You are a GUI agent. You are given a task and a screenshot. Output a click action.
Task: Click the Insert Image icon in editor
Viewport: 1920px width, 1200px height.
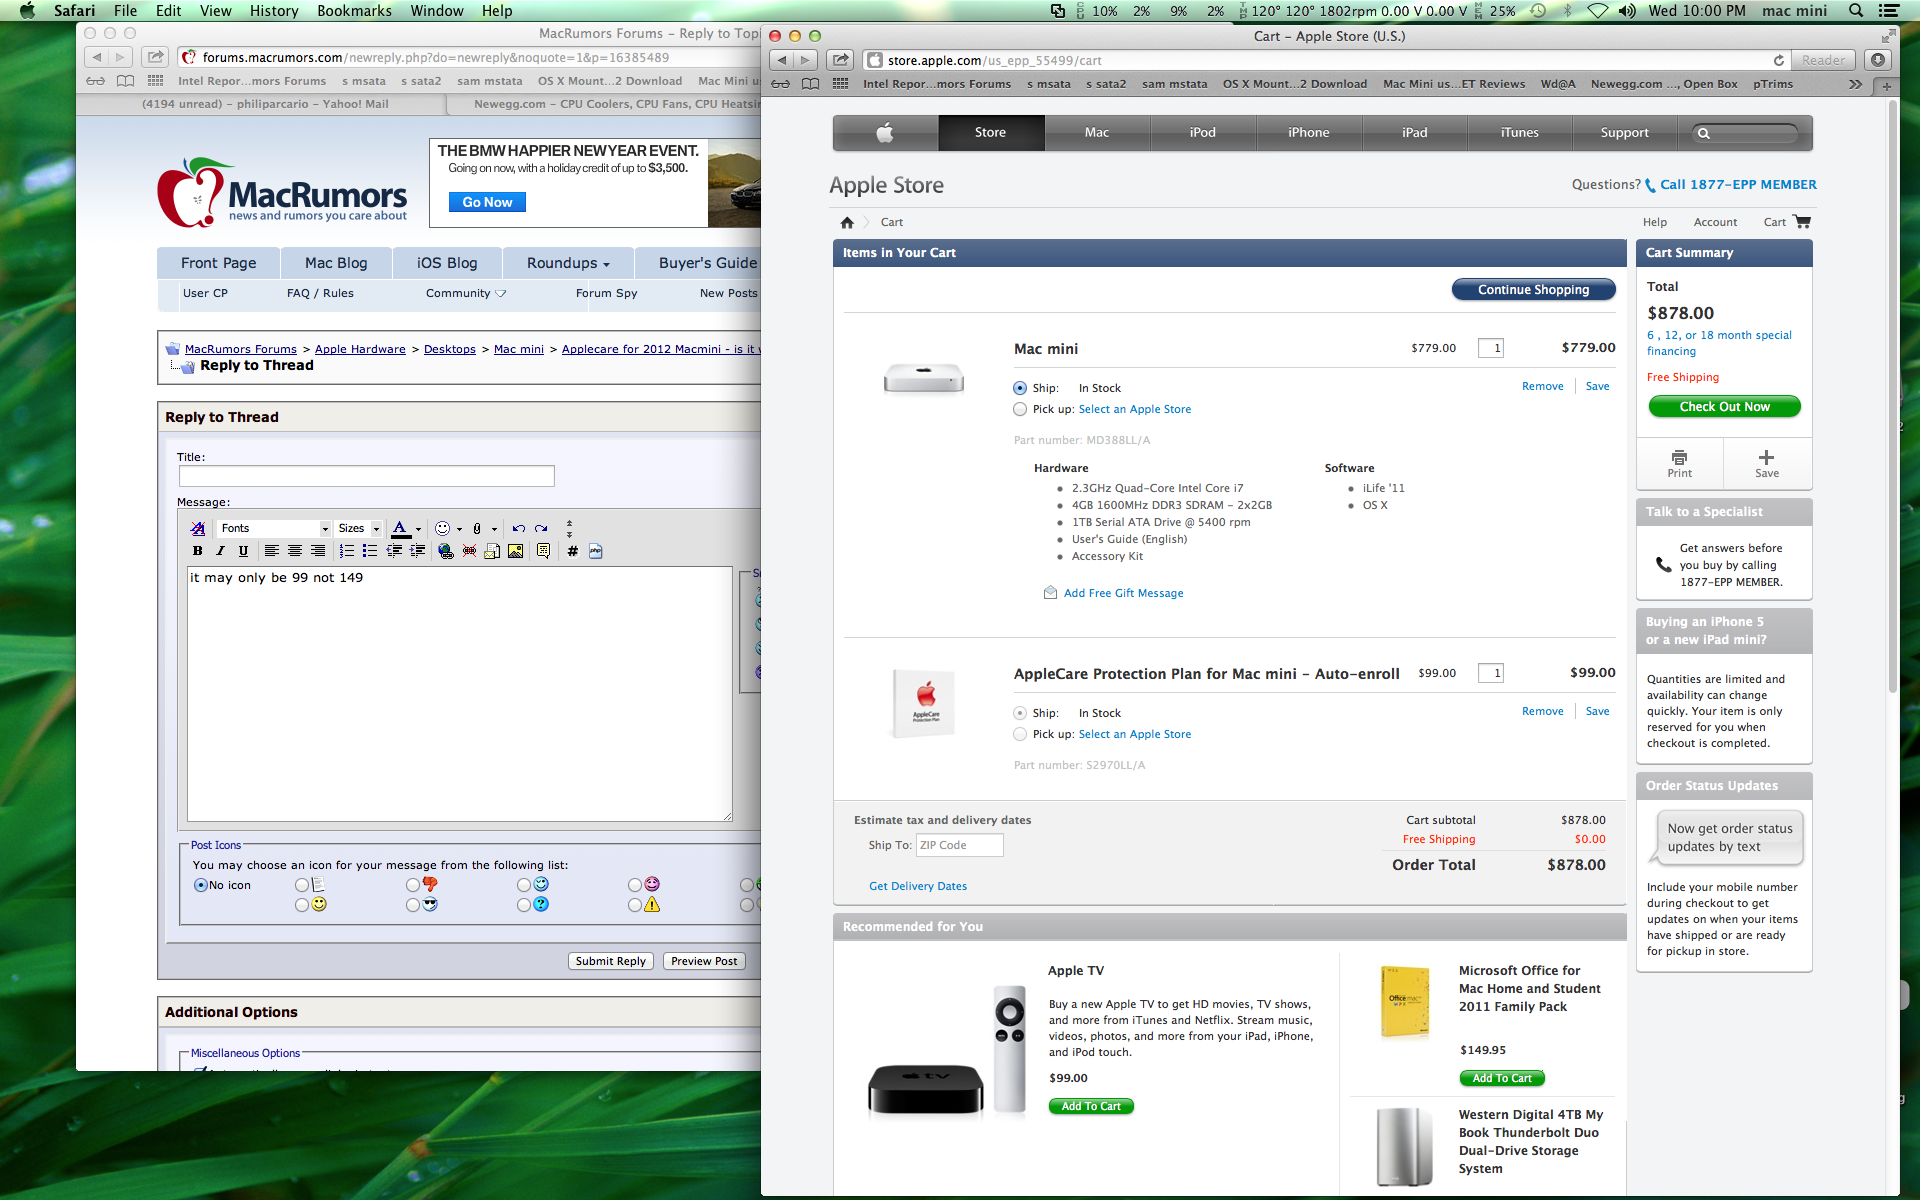click(516, 551)
